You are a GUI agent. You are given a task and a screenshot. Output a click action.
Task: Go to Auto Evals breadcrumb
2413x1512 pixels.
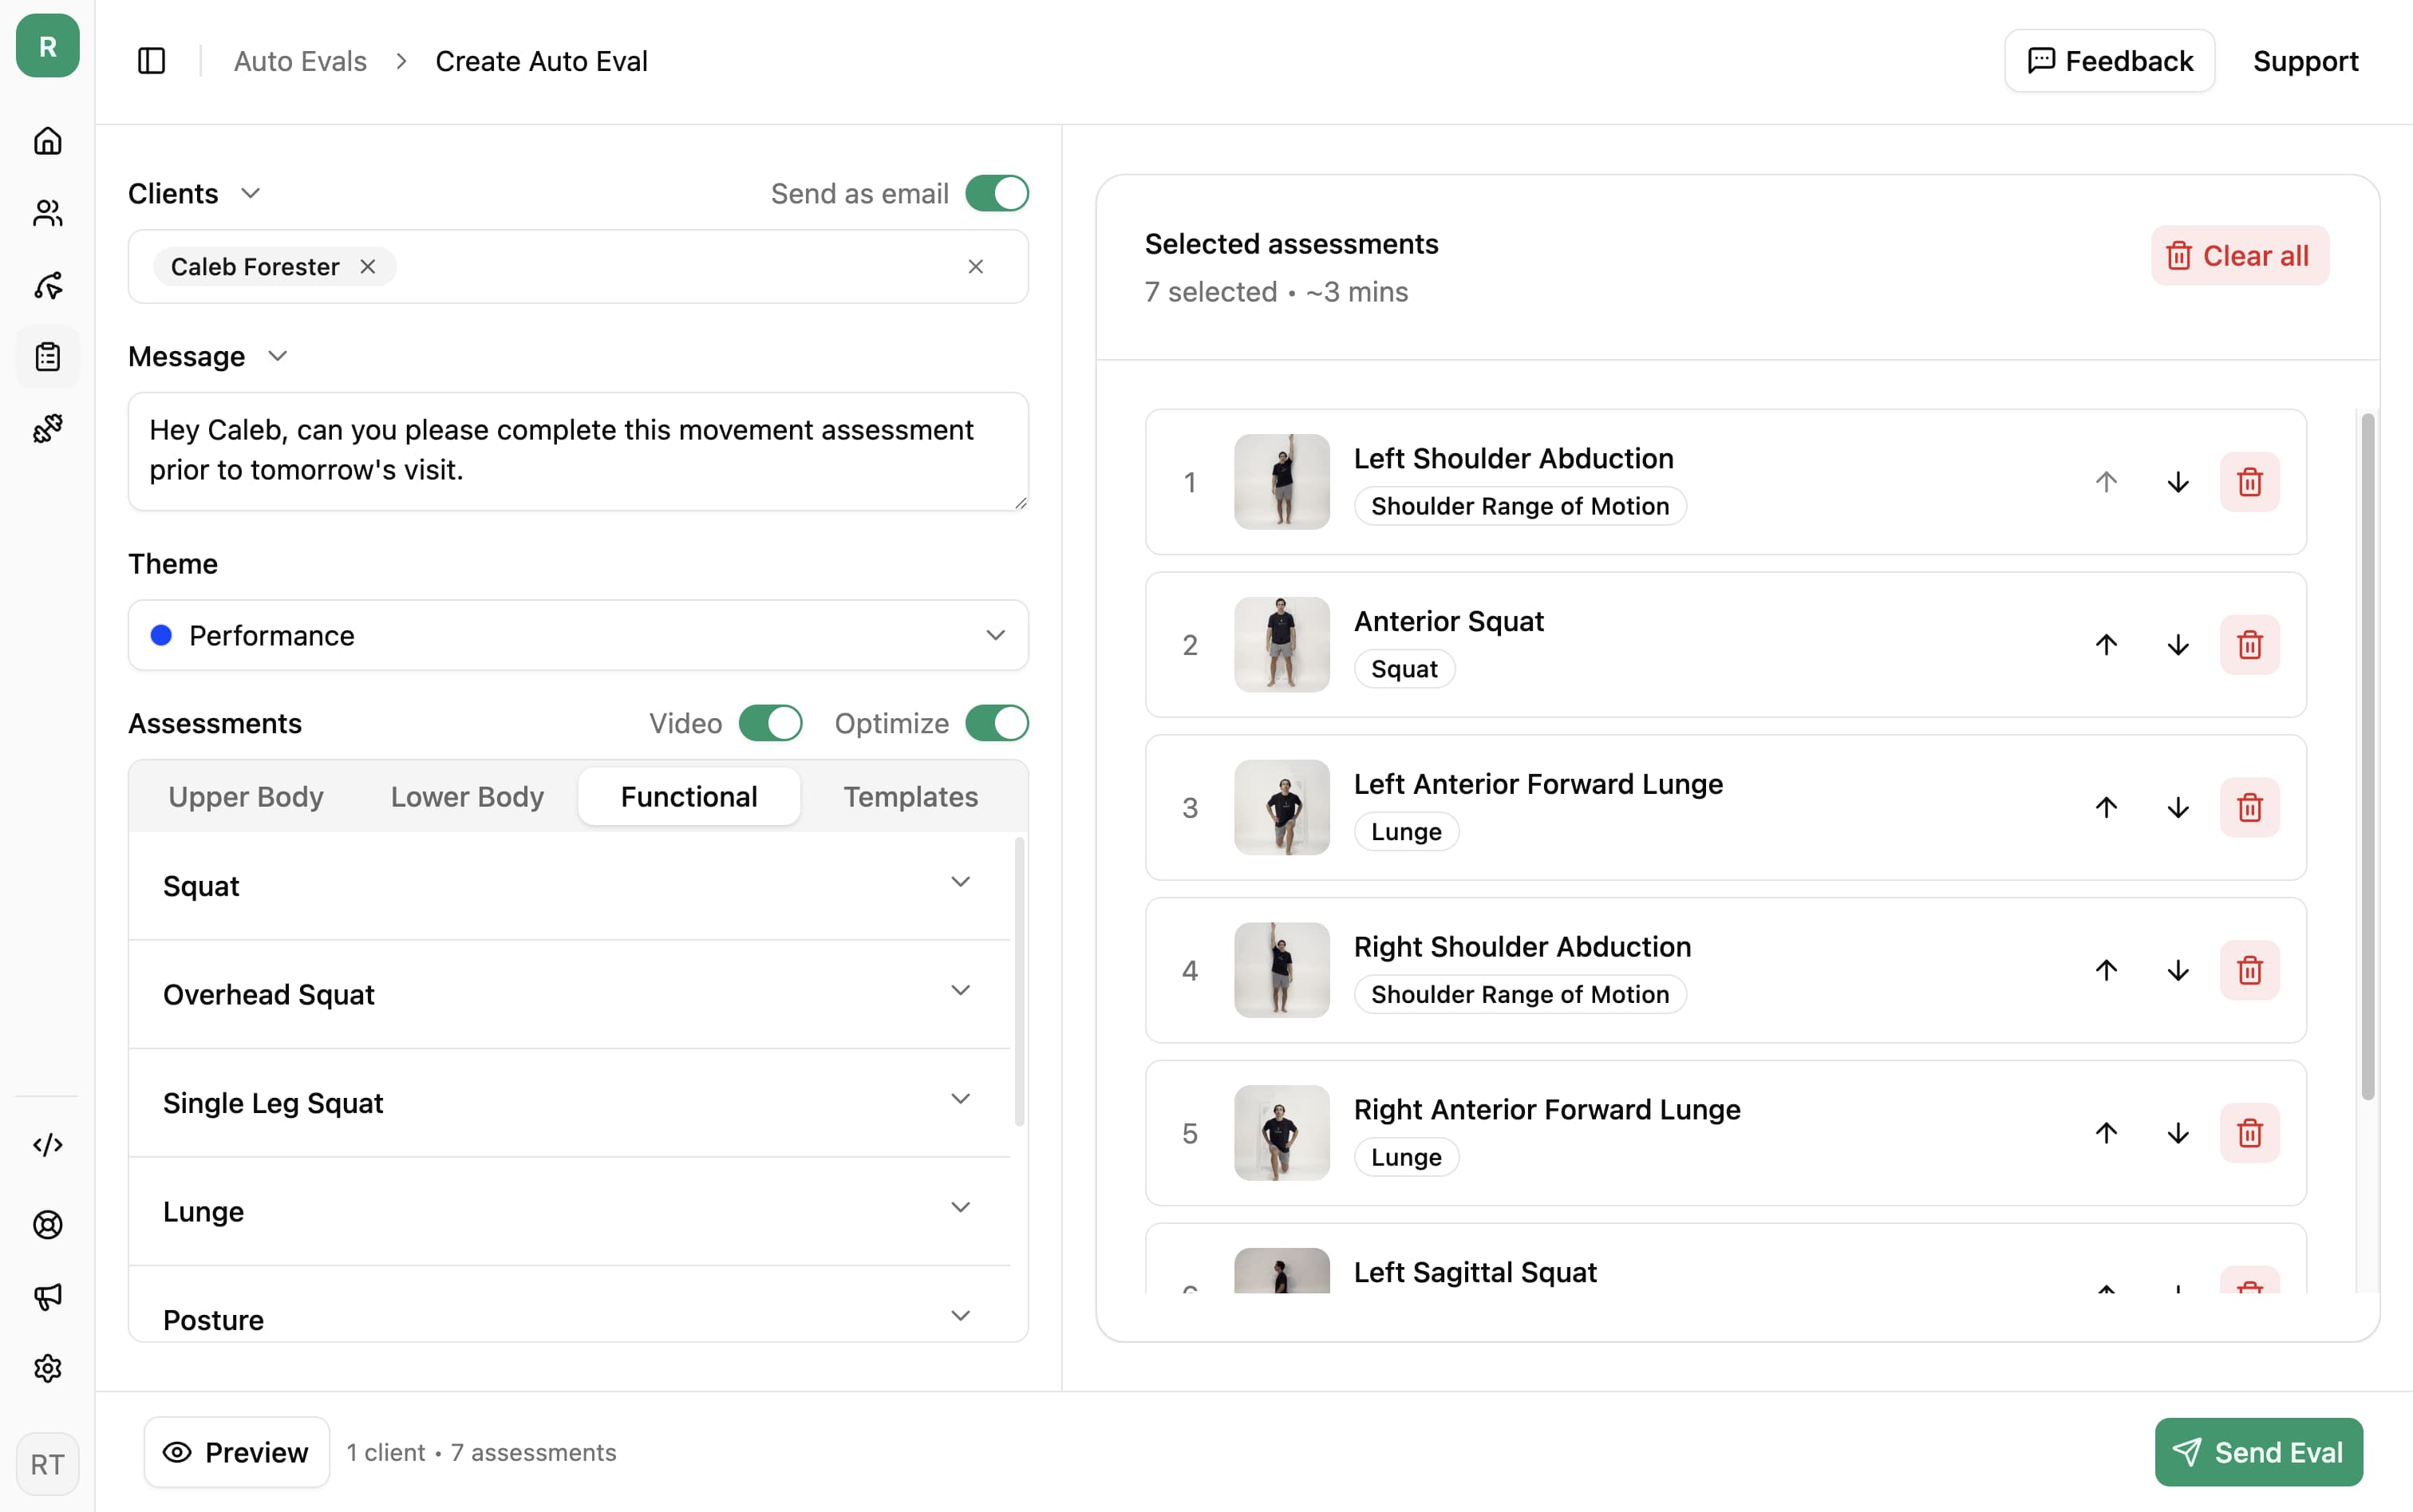tap(300, 61)
